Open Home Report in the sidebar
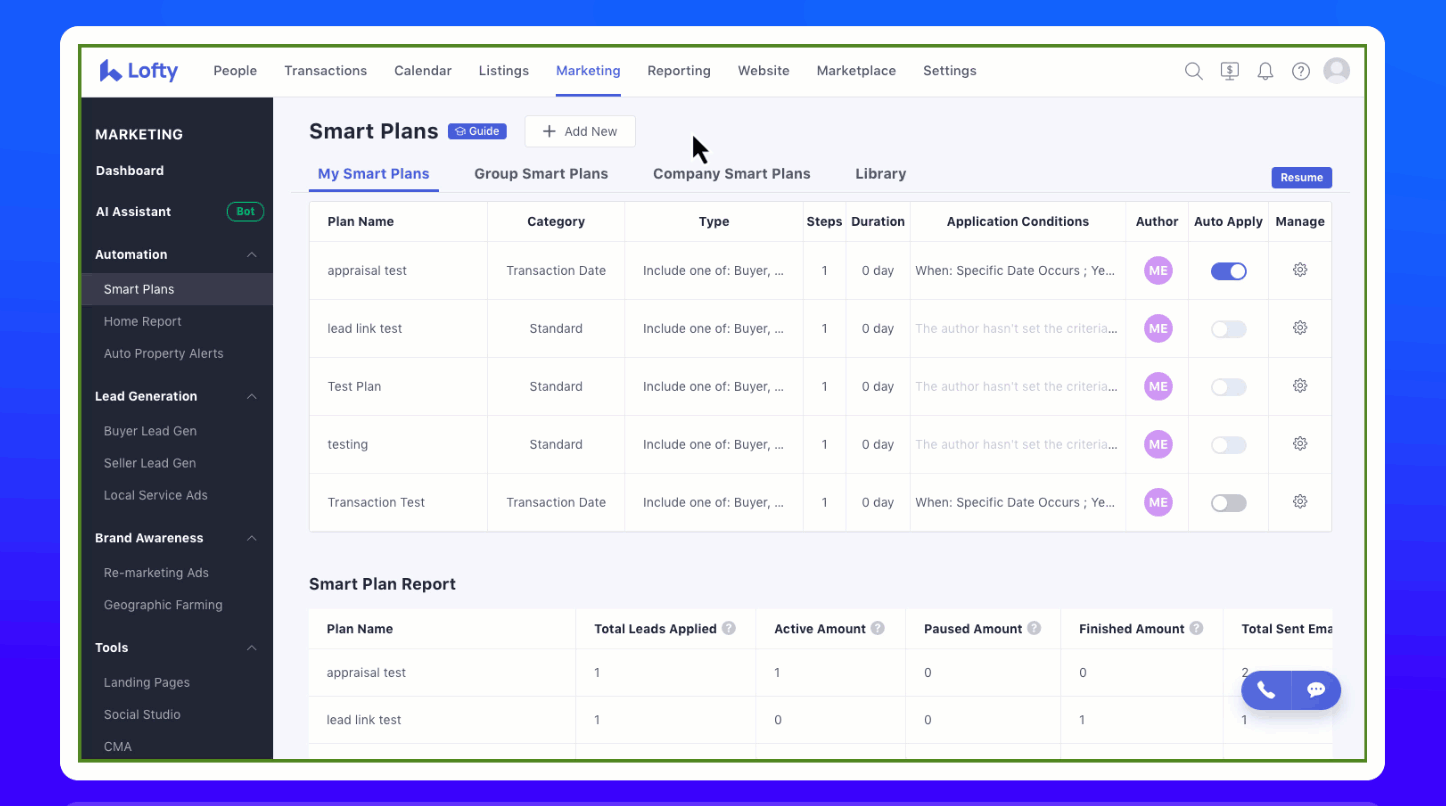 coord(143,322)
